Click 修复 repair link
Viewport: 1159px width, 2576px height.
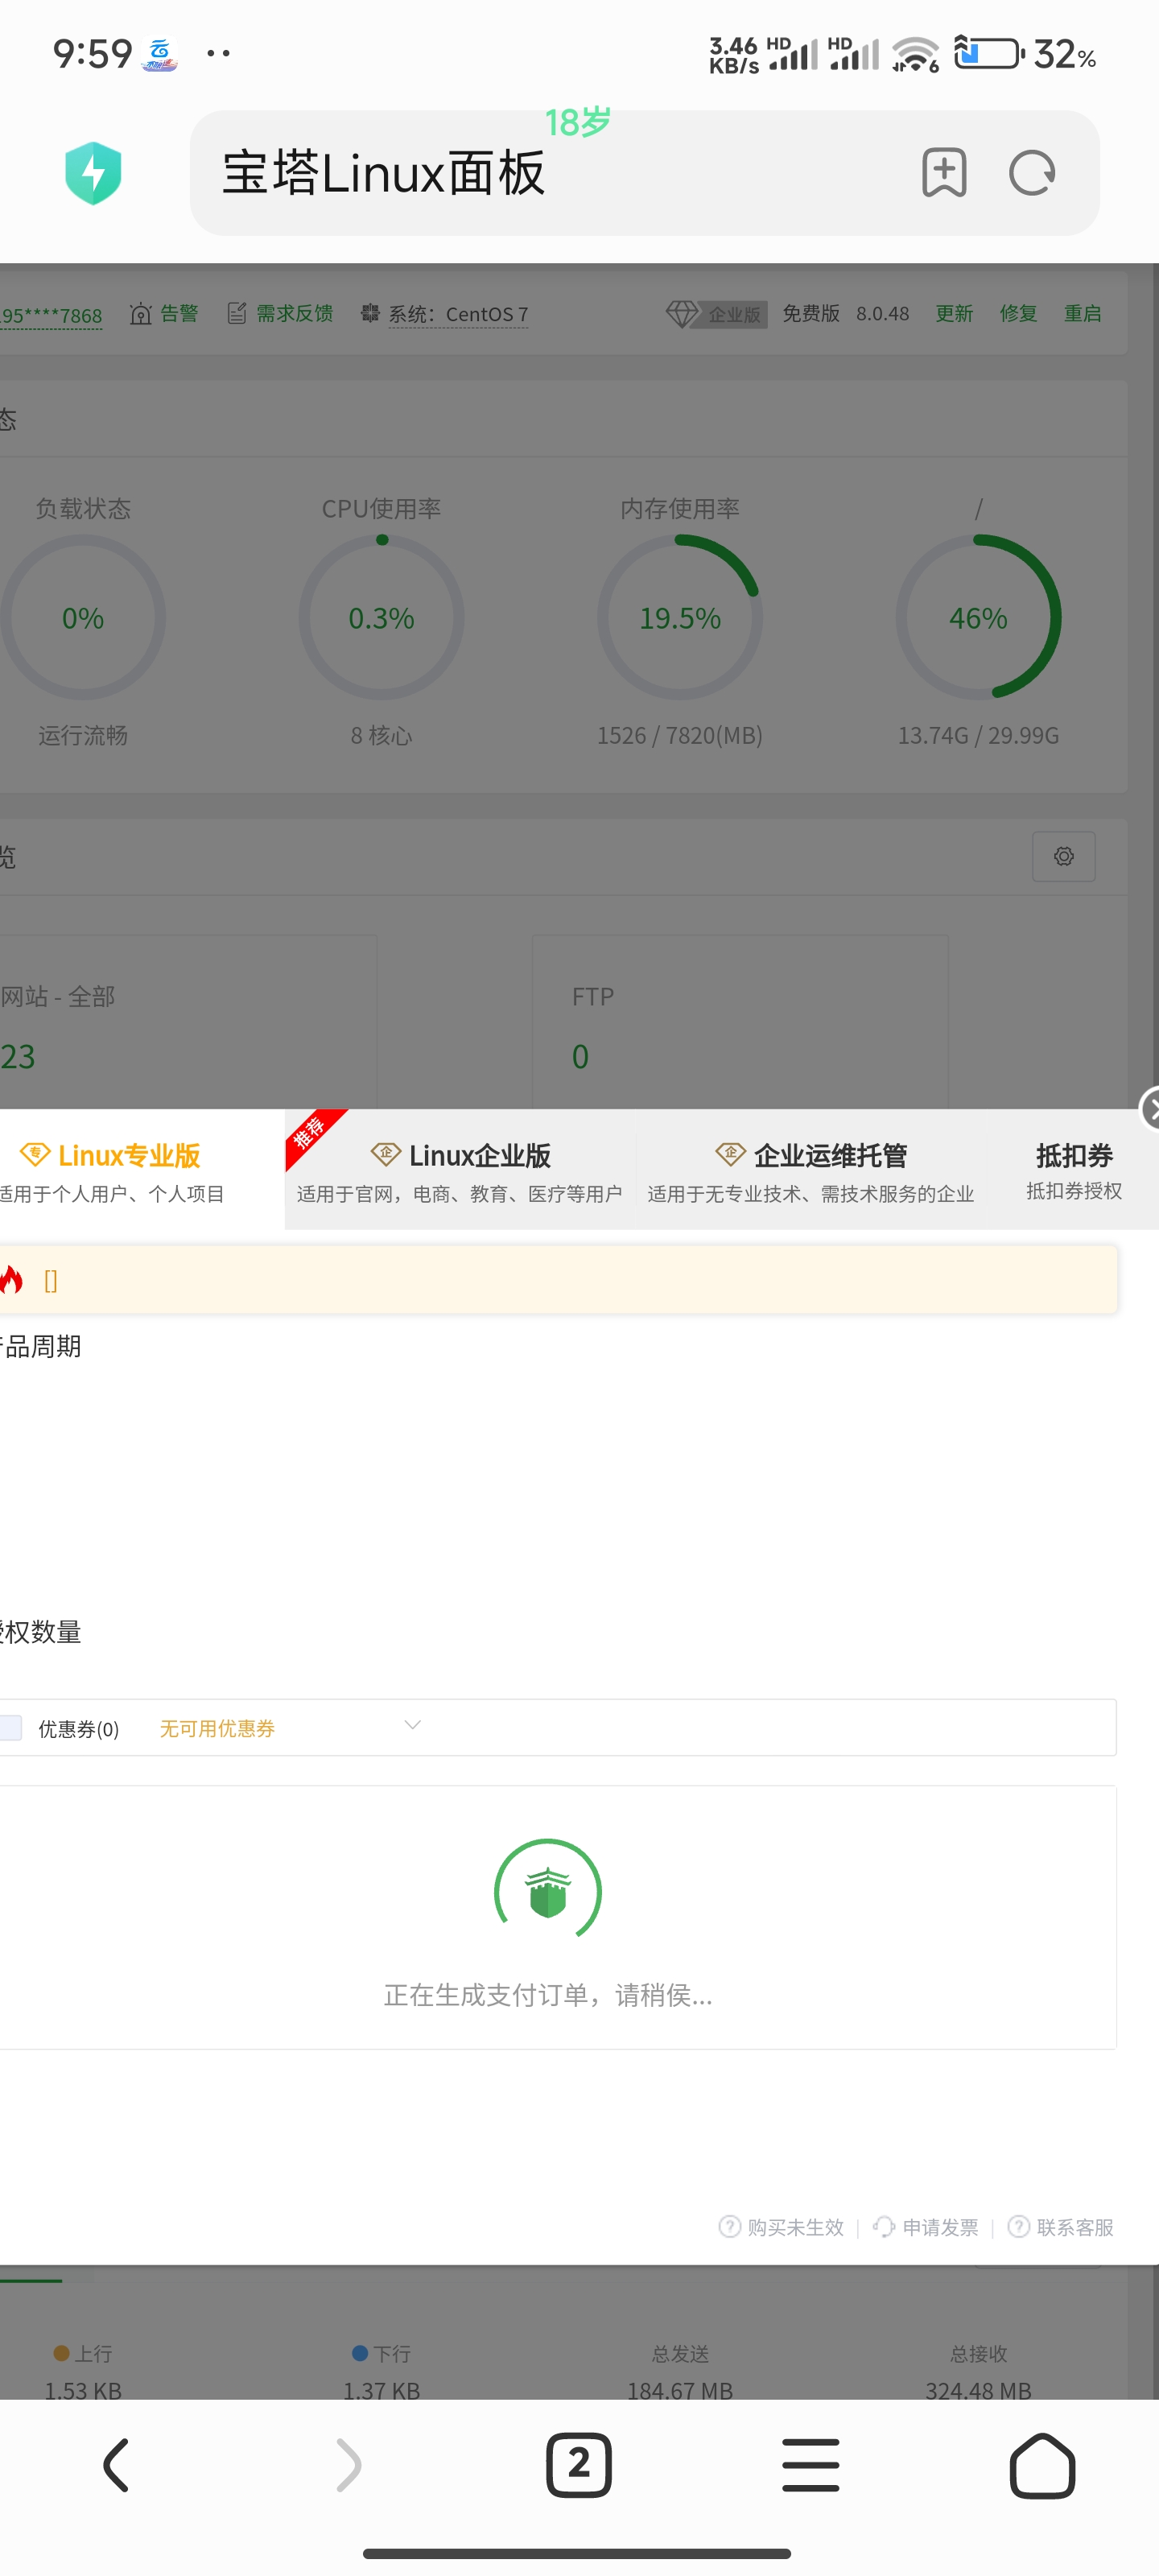coord(1018,314)
